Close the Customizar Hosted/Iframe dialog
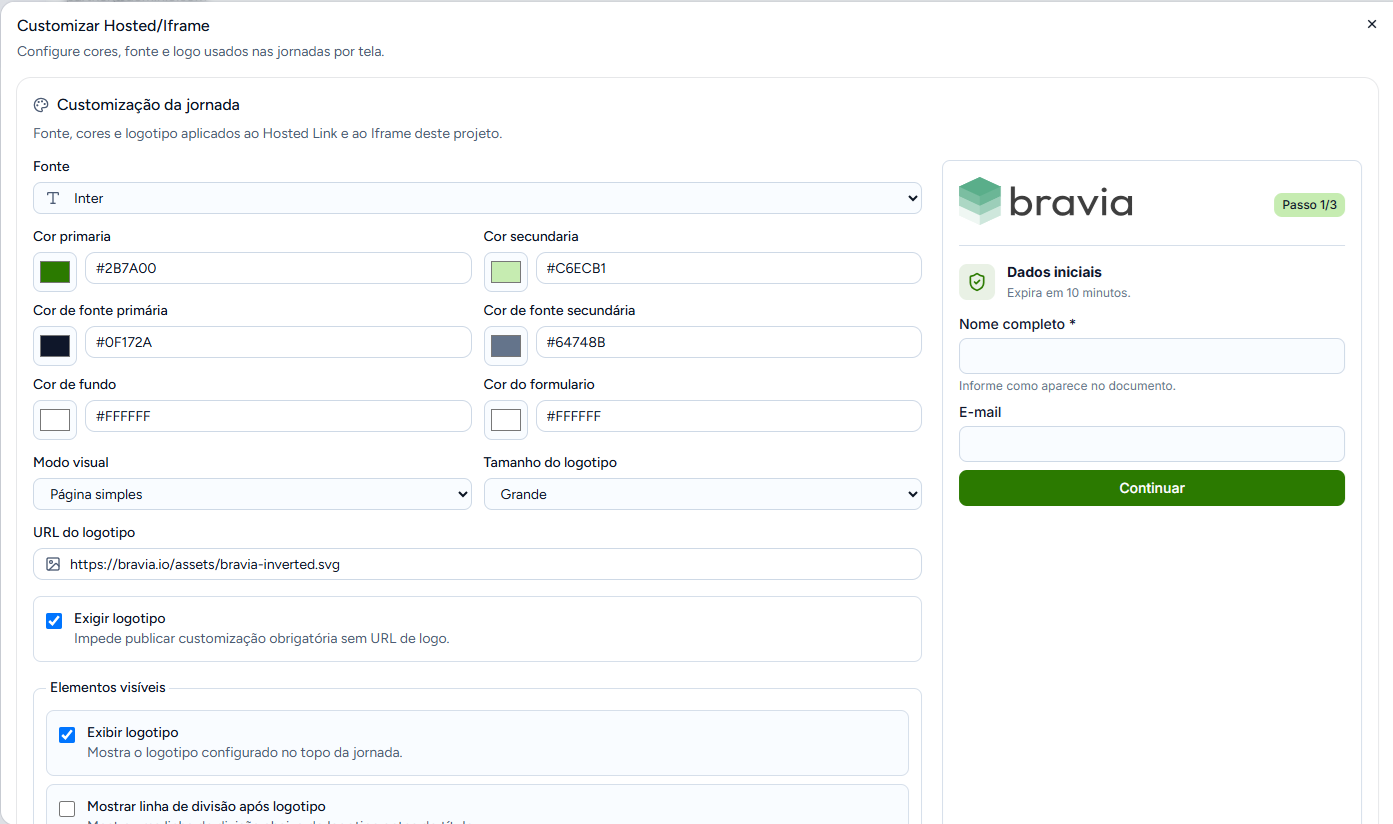Screen dimensions: 1393x824 pos(1371,24)
